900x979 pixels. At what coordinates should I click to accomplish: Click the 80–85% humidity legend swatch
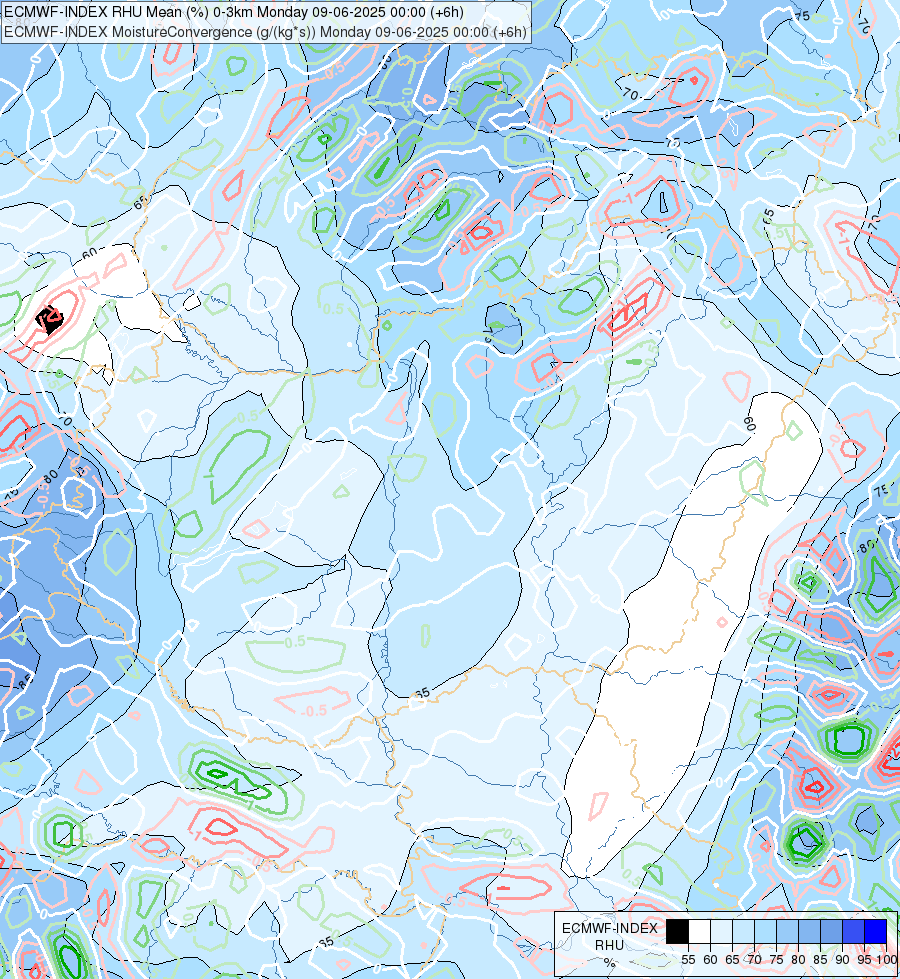point(809,932)
